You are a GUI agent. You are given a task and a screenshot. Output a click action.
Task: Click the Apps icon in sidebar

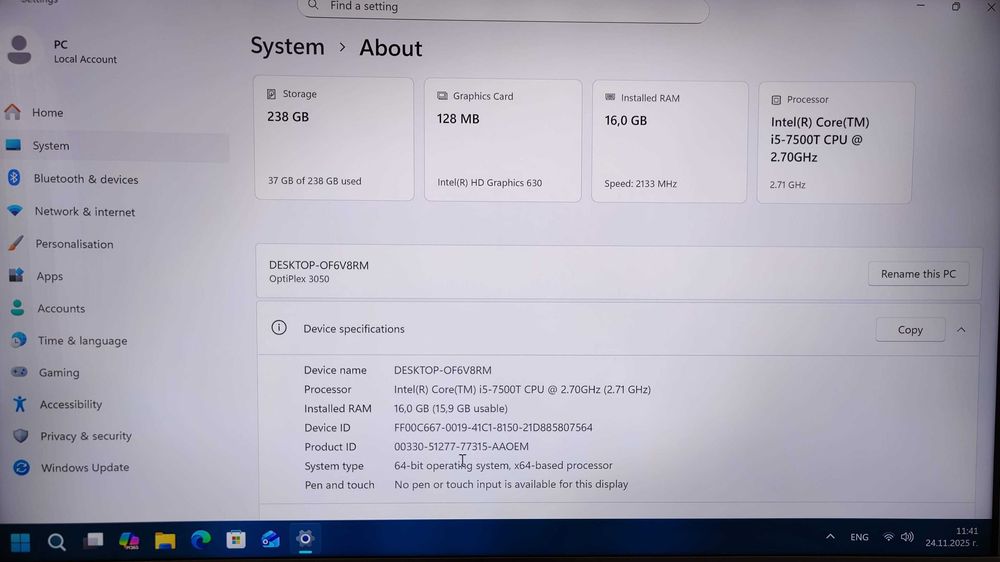[16, 276]
